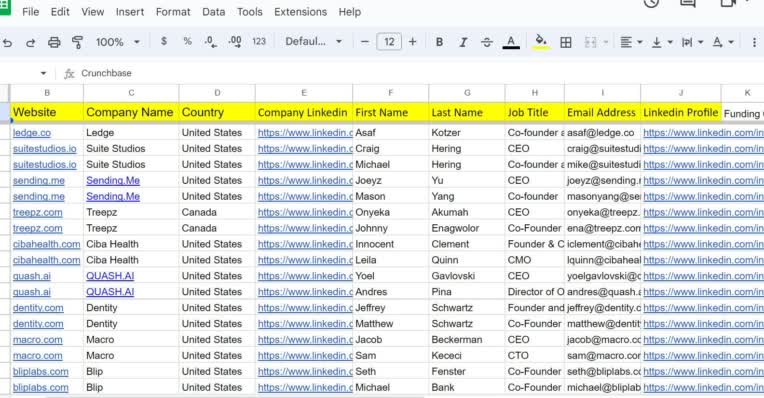
Task: Select the Job Title header cell
Action: point(535,112)
